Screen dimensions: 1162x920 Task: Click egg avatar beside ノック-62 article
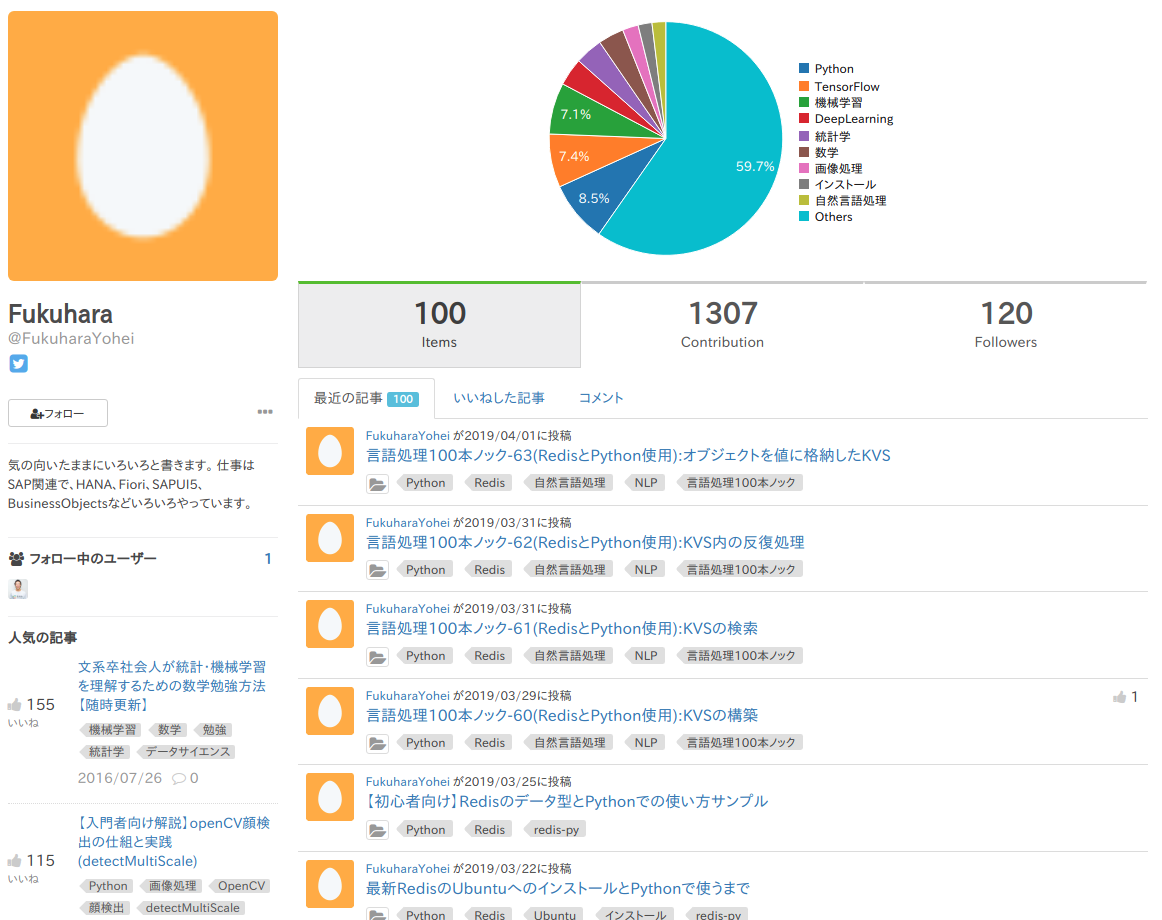[330, 538]
